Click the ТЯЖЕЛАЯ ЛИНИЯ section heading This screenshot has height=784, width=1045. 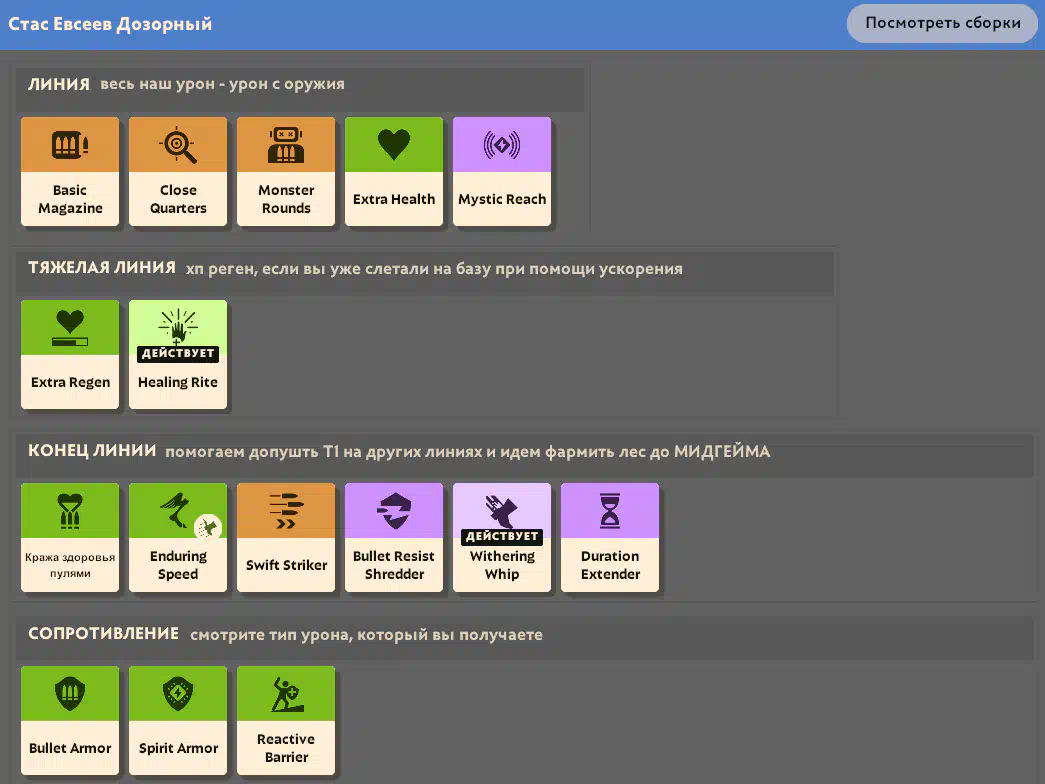102,268
